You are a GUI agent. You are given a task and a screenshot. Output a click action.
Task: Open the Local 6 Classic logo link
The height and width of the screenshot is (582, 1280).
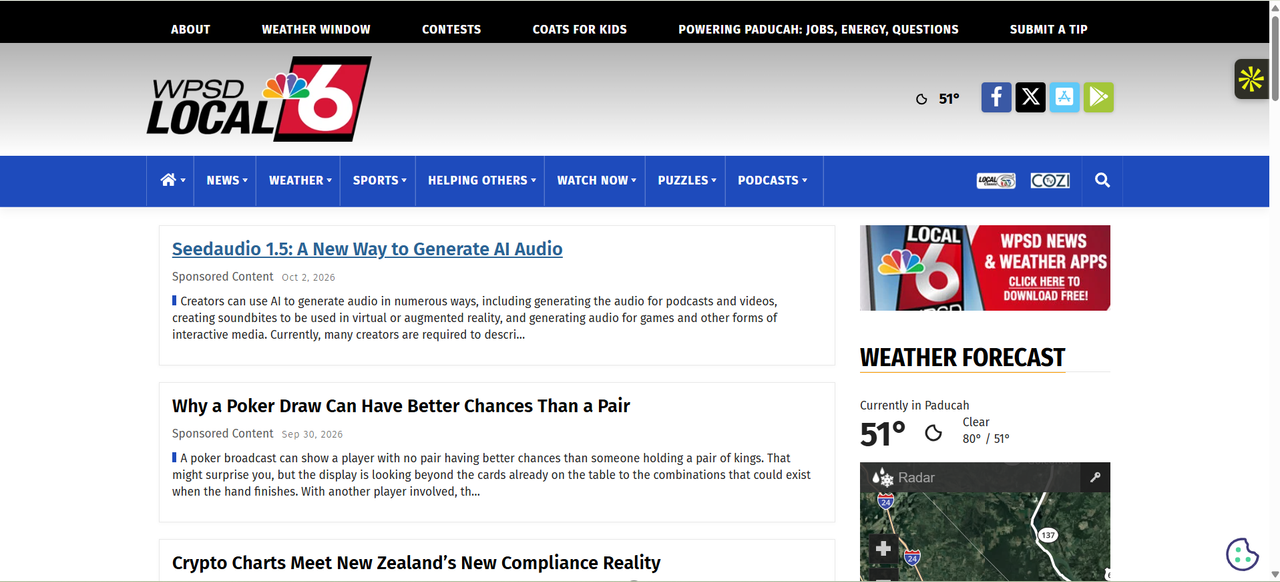[x=996, y=181]
